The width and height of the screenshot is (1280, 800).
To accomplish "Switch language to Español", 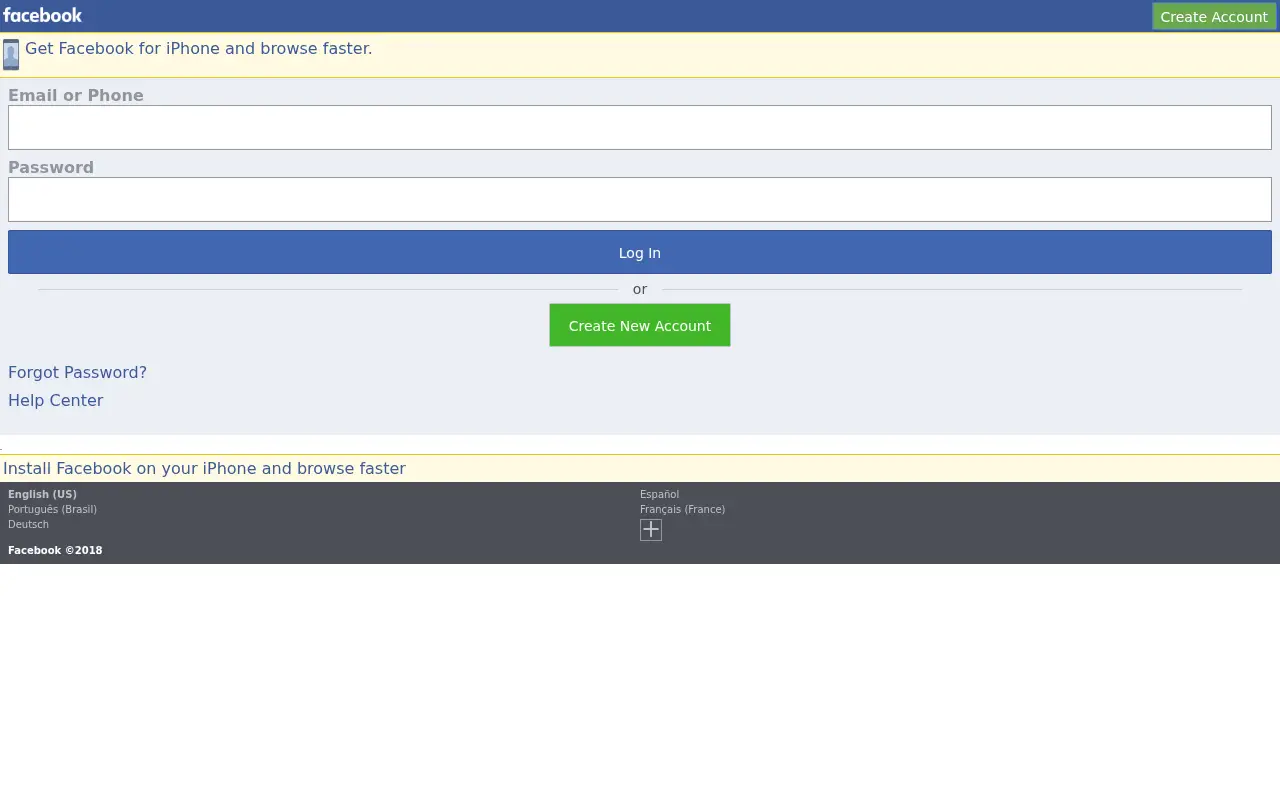I will coord(659,494).
